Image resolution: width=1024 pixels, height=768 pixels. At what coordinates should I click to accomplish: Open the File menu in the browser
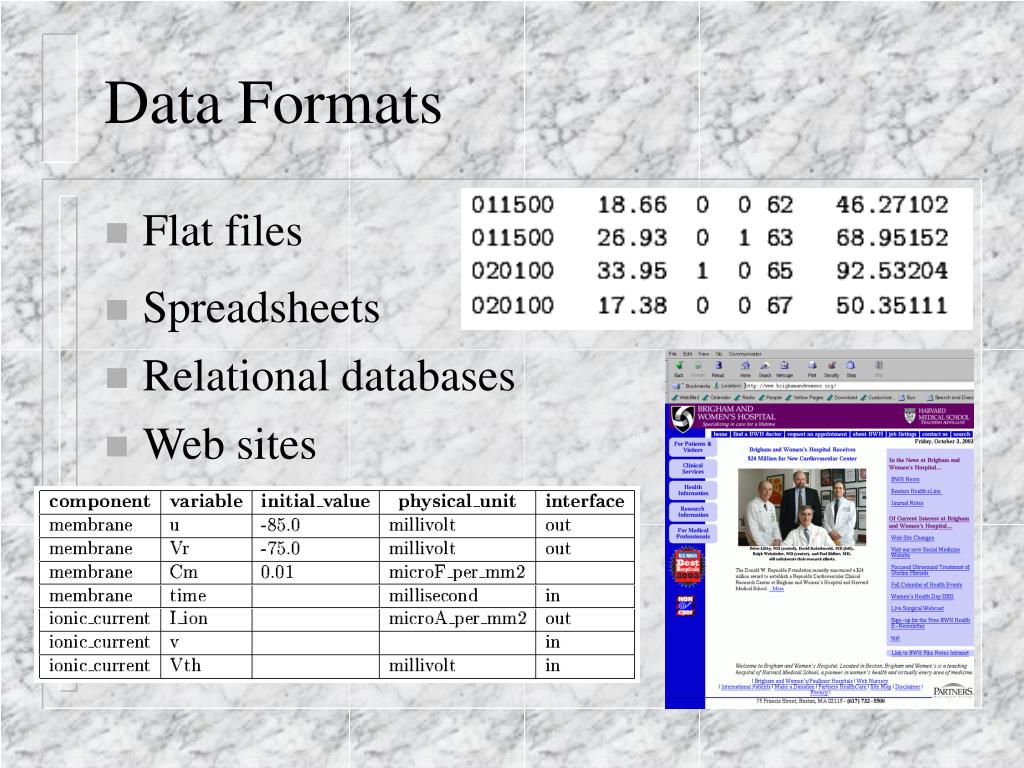pyautogui.click(x=673, y=354)
